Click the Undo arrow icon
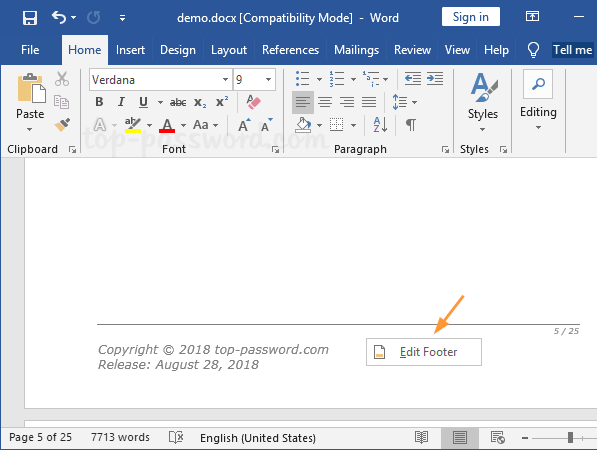597x450 pixels. [59, 18]
